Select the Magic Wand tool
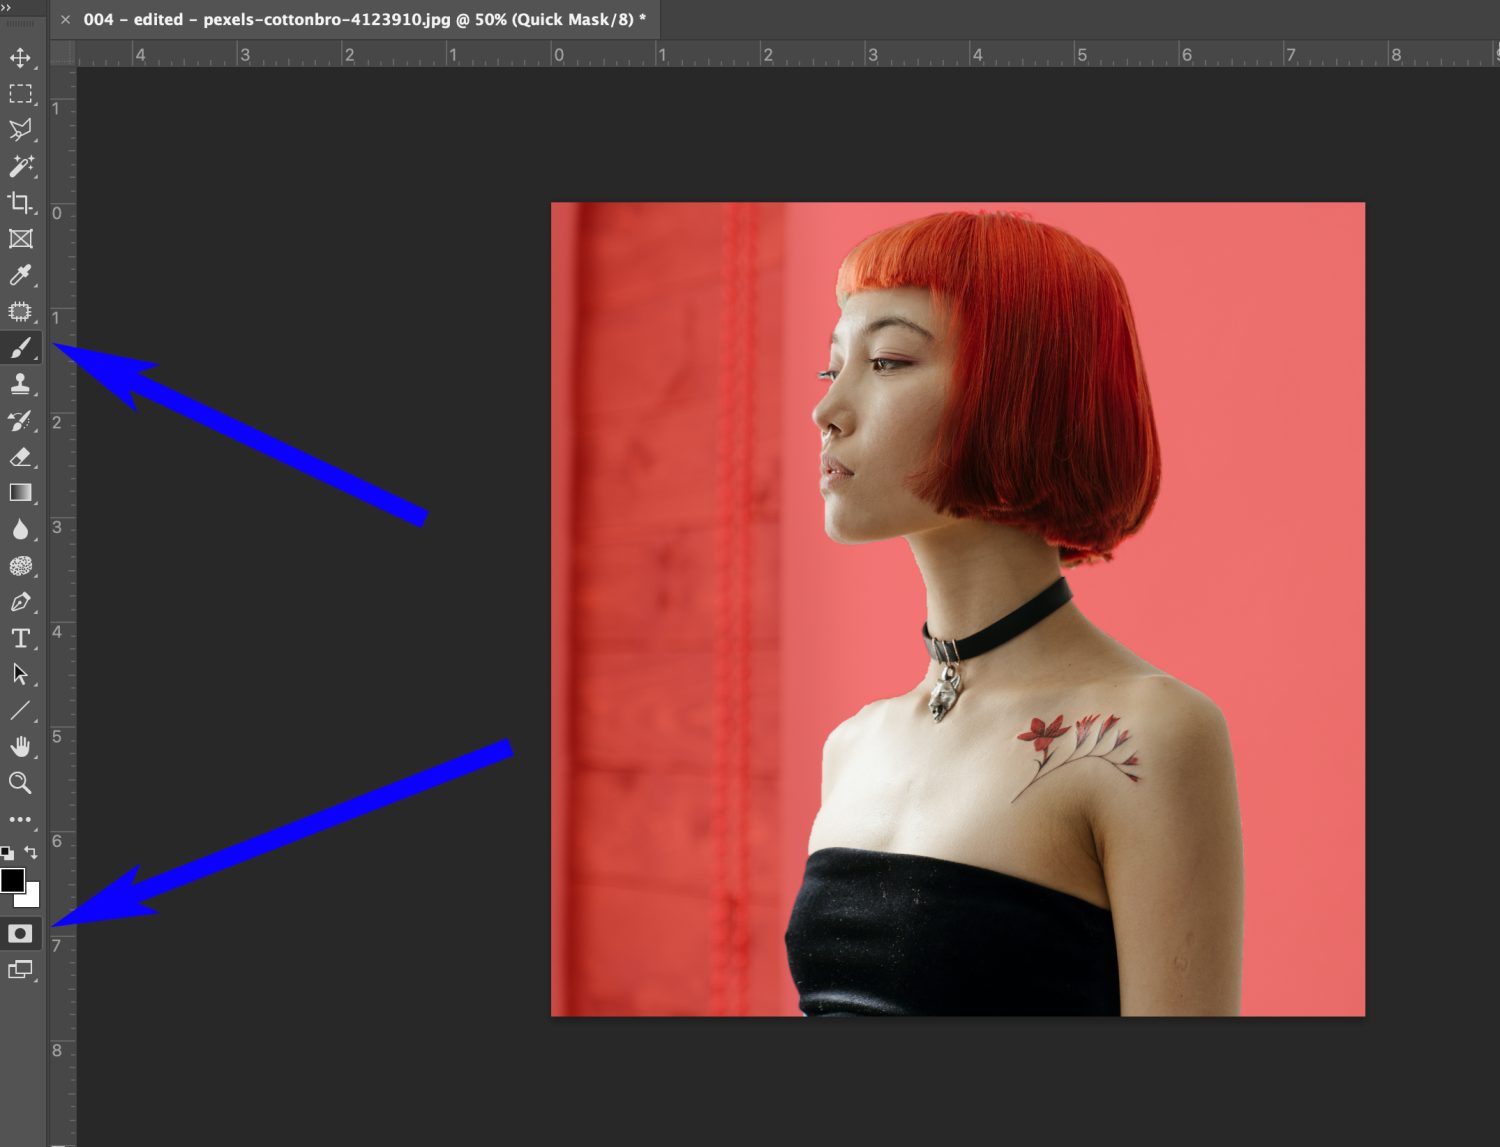Screen dimensions: 1500x1147 click(x=20, y=166)
